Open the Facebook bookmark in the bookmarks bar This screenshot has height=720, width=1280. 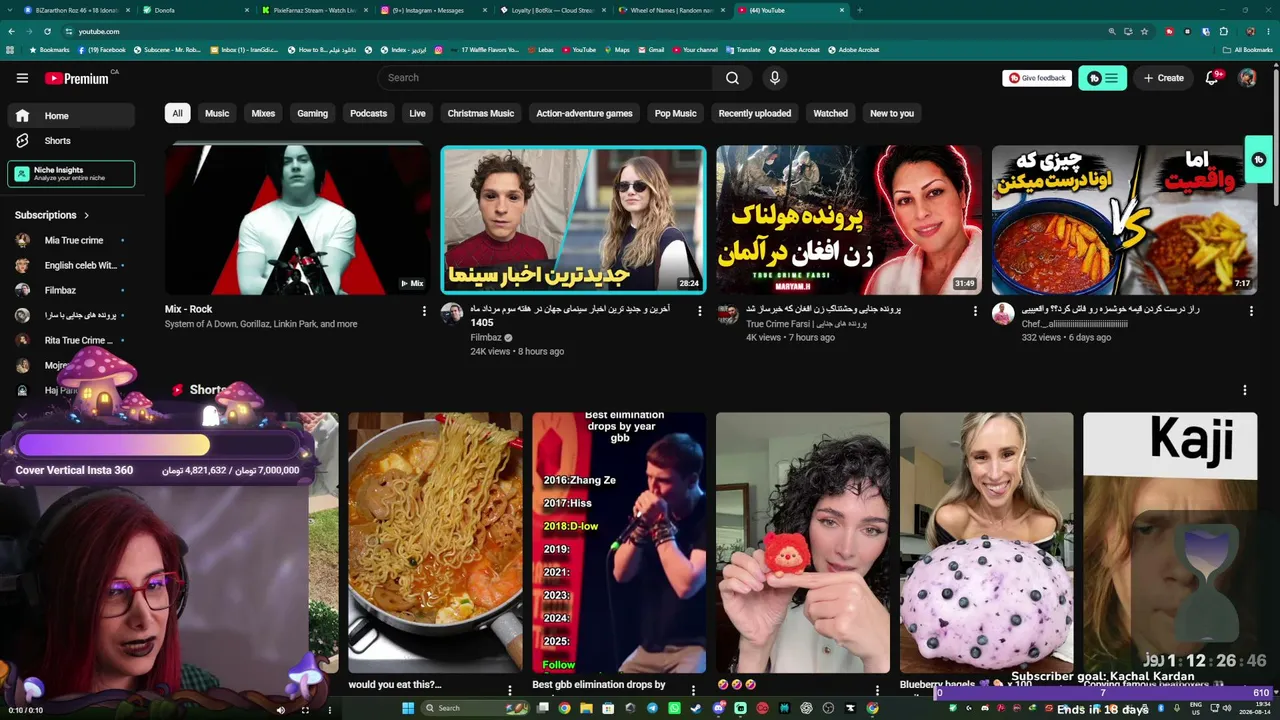click(101, 50)
